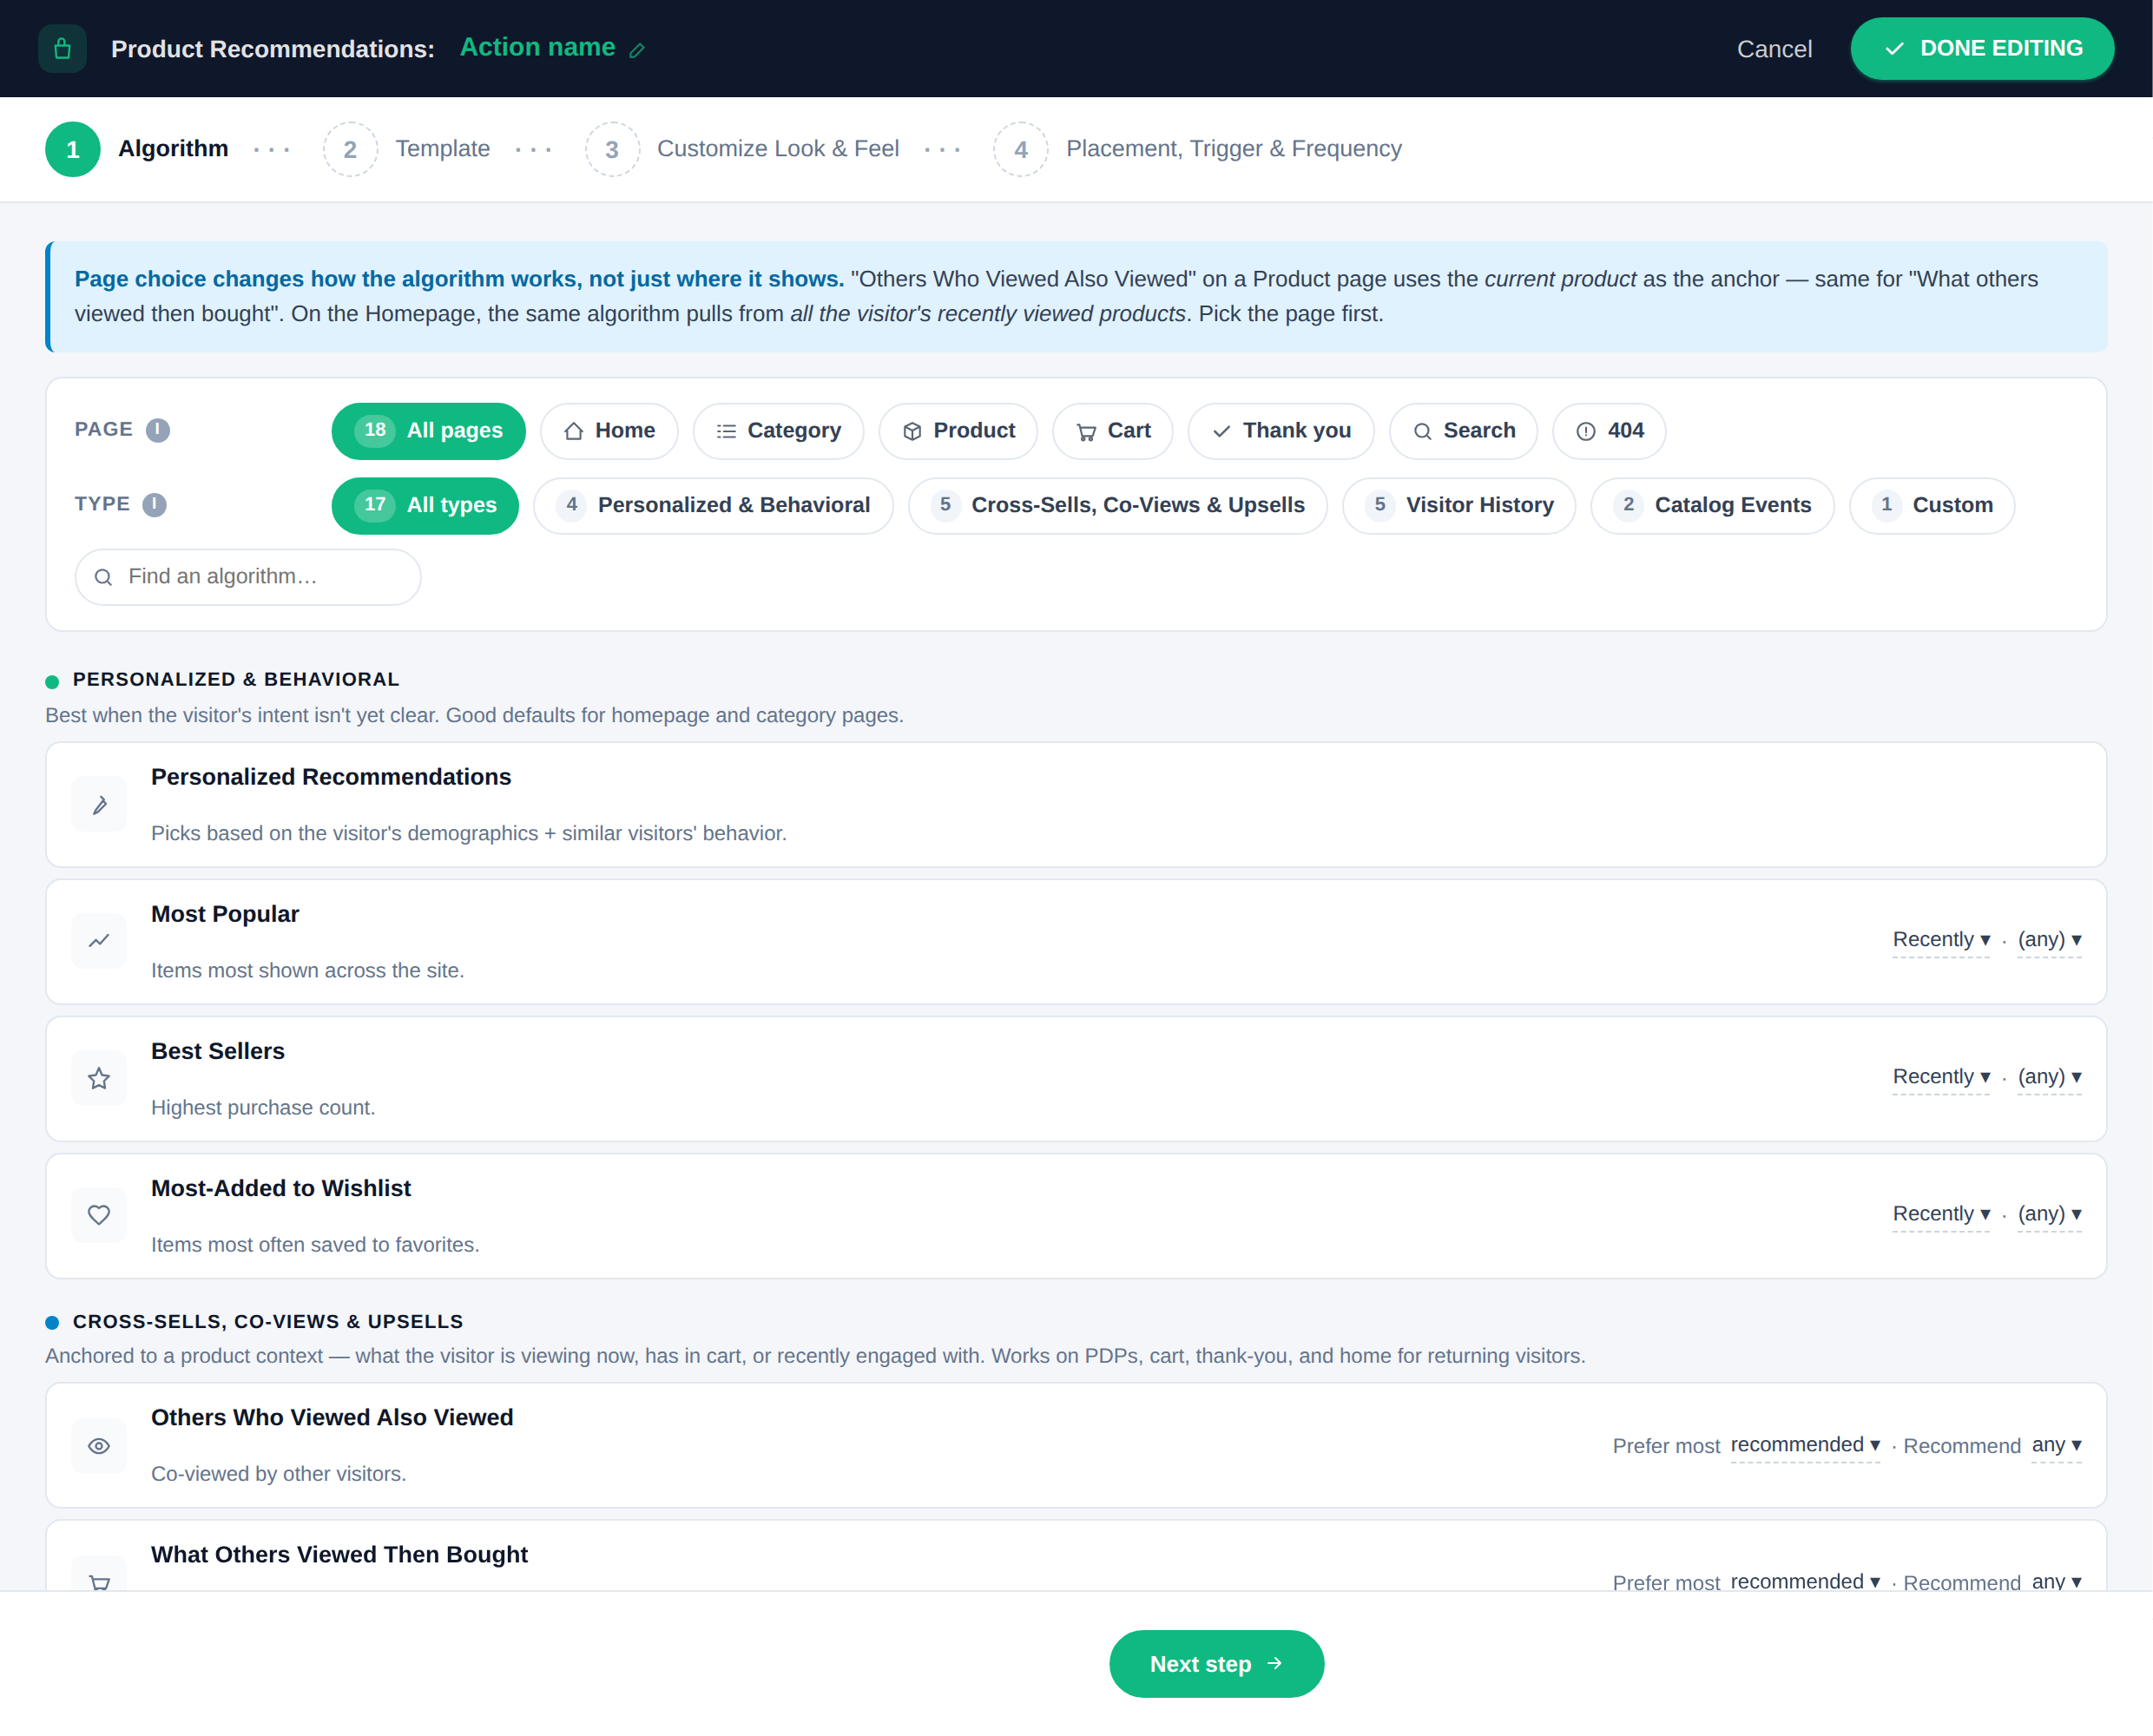The width and height of the screenshot is (2153, 1736).
Task: Filter type Catalog Events
Action: (x=1712, y=506)
